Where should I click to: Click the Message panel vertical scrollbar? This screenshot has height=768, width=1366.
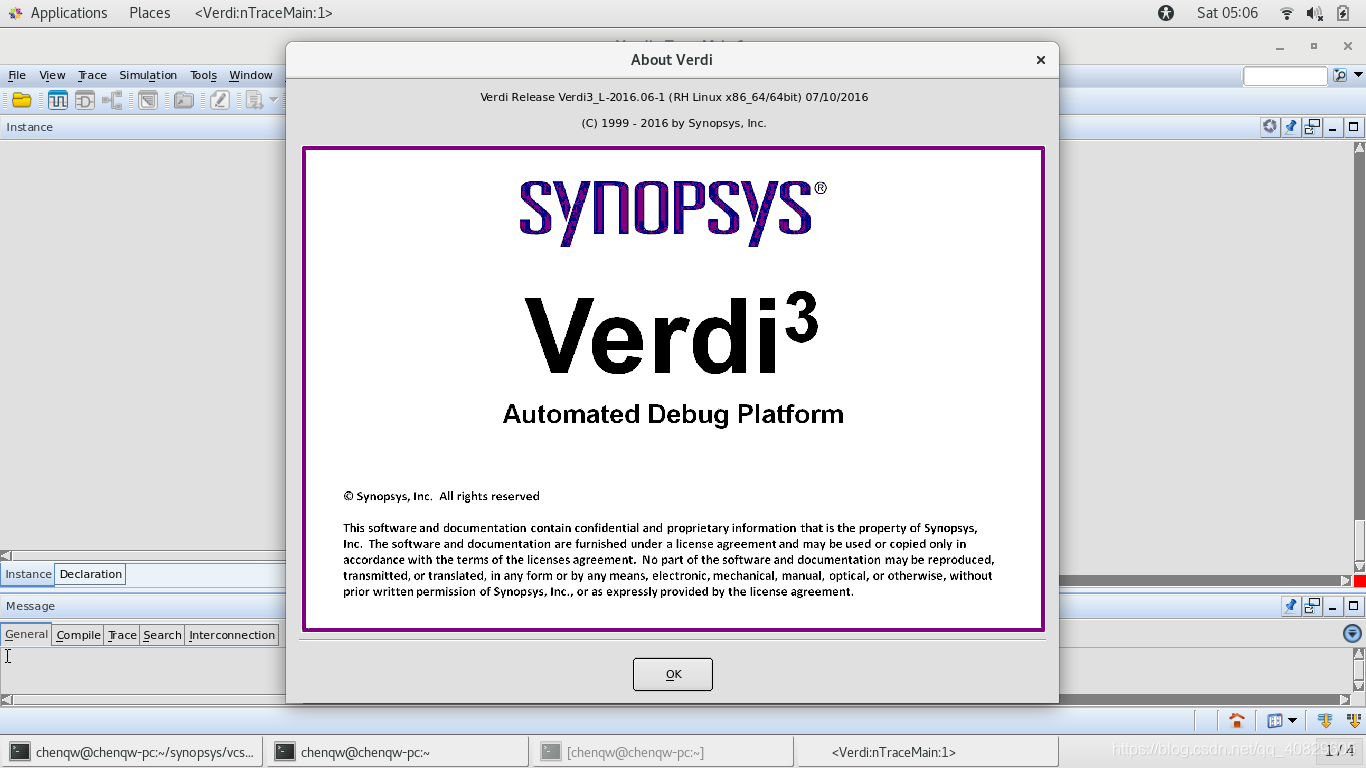(1359, 670)
